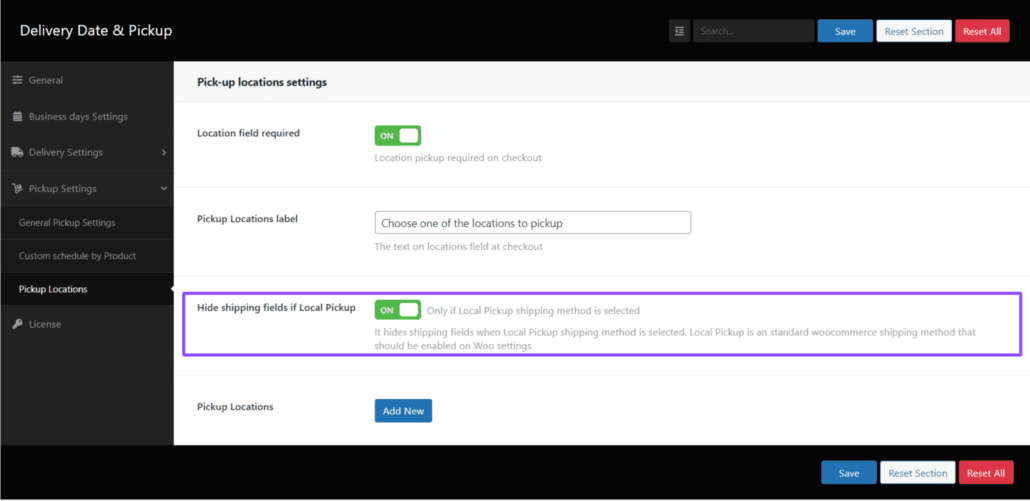This screenshot has width=1030, height=501.
Task: Open the License section
Action: pos(45,325)
